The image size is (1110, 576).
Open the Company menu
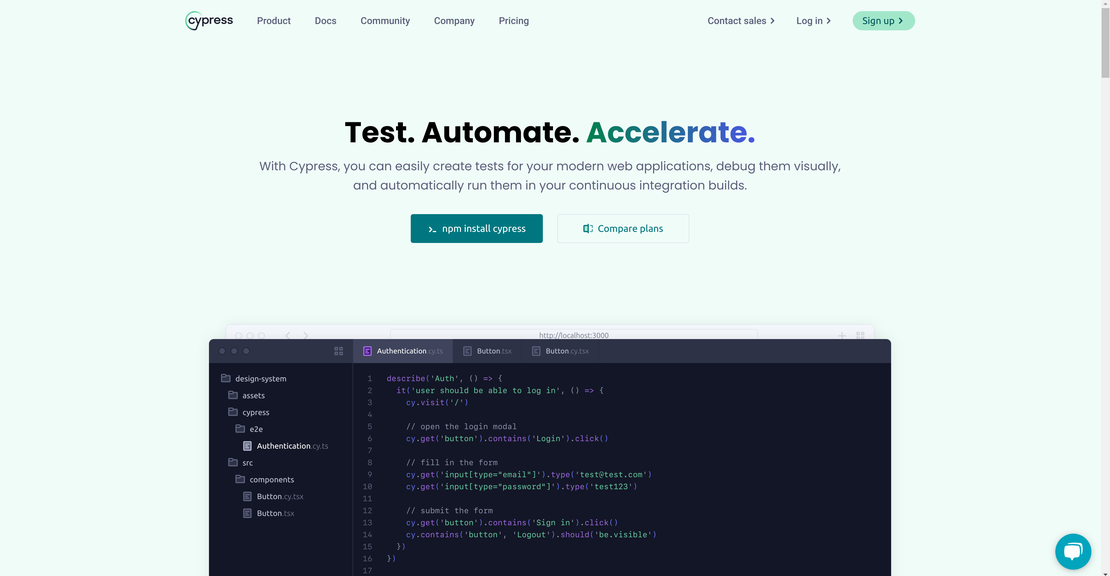coord(454,21)
